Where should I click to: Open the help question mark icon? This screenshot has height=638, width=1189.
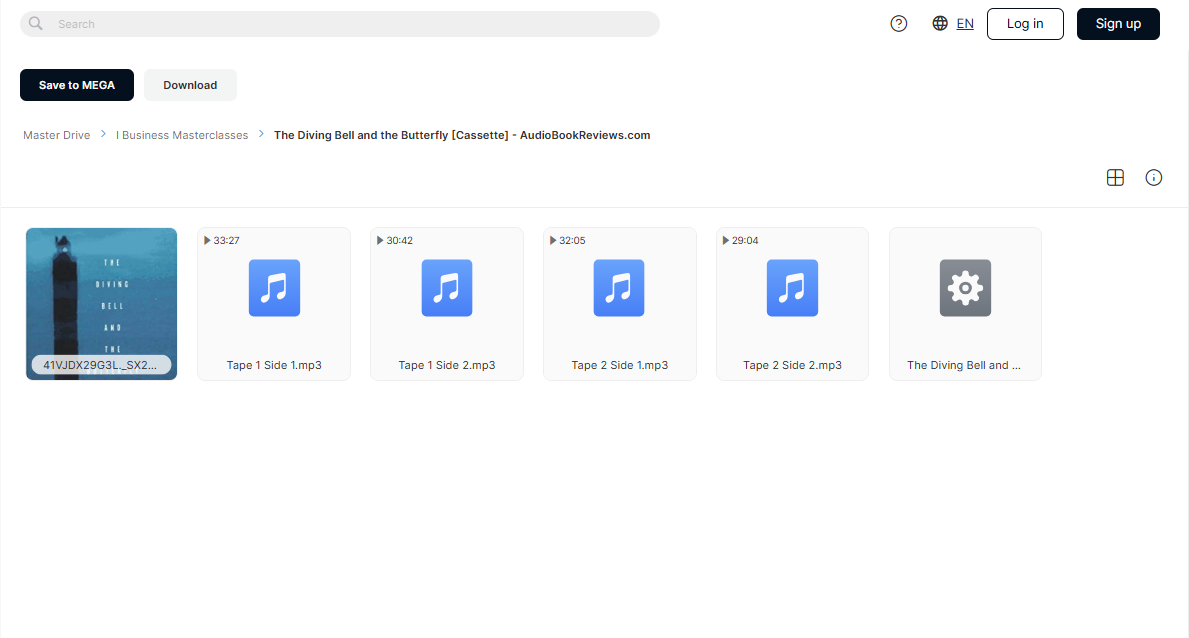click(x=899, y=24)
